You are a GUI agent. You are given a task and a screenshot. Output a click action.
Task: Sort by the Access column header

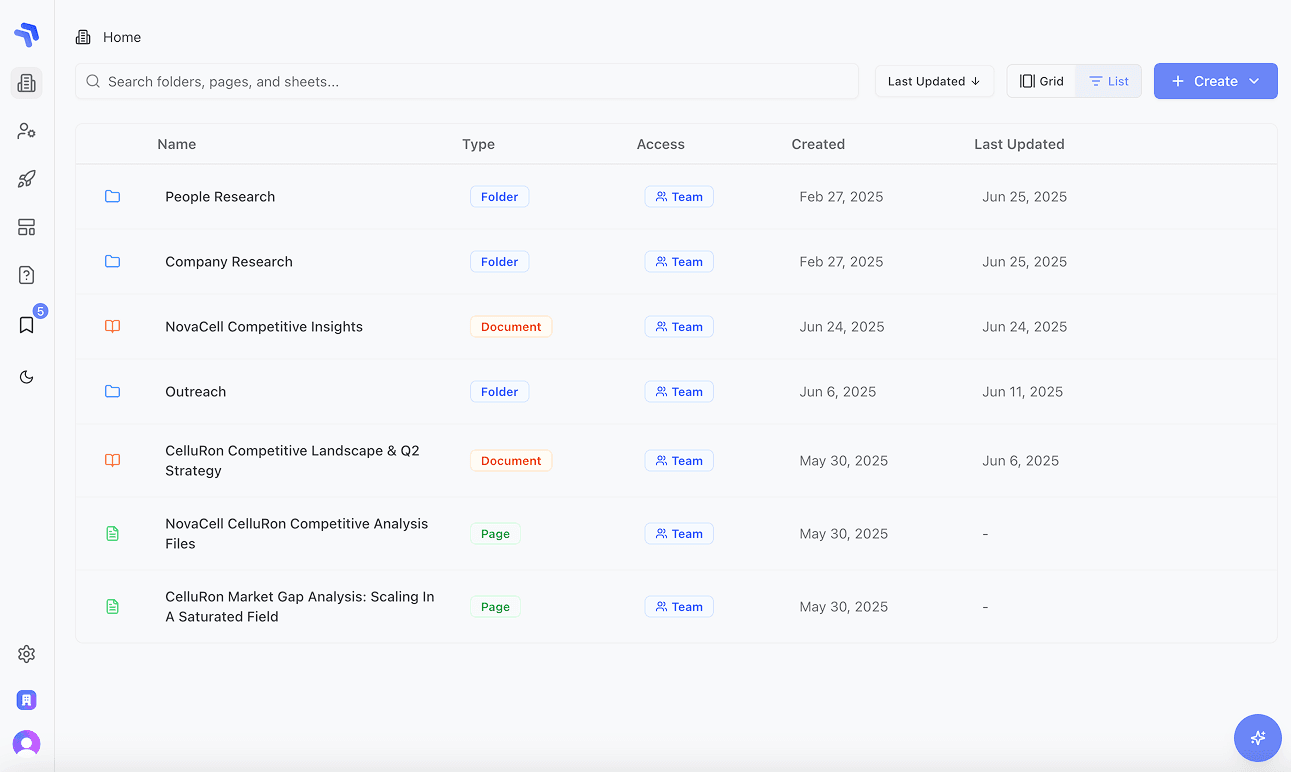click(x=661, y=144)
